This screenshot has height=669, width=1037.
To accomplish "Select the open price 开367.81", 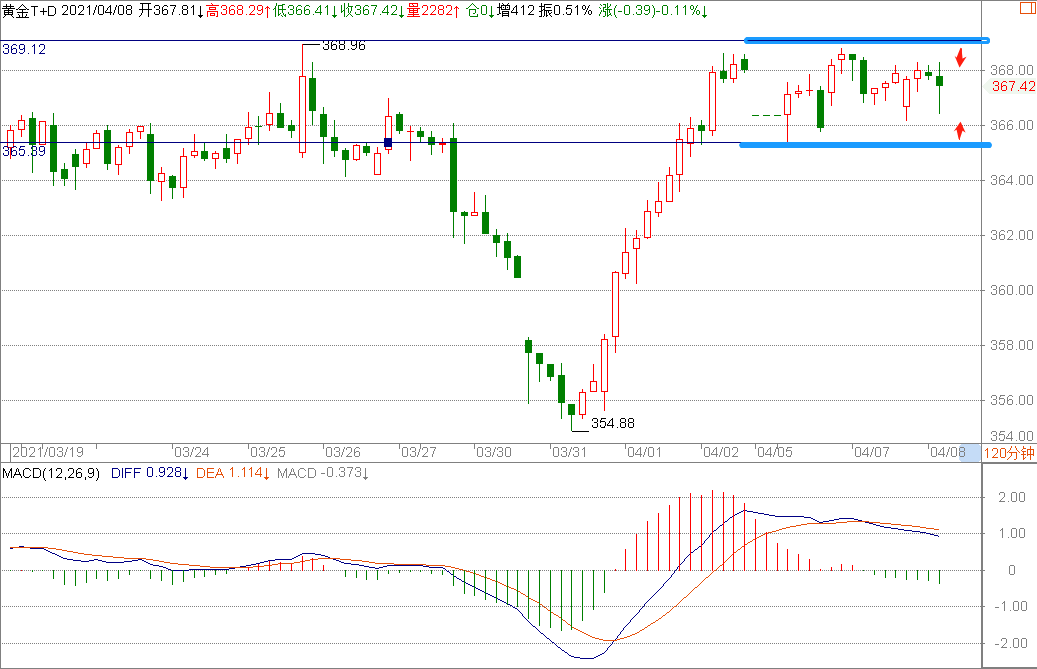I will coord(171,11).
